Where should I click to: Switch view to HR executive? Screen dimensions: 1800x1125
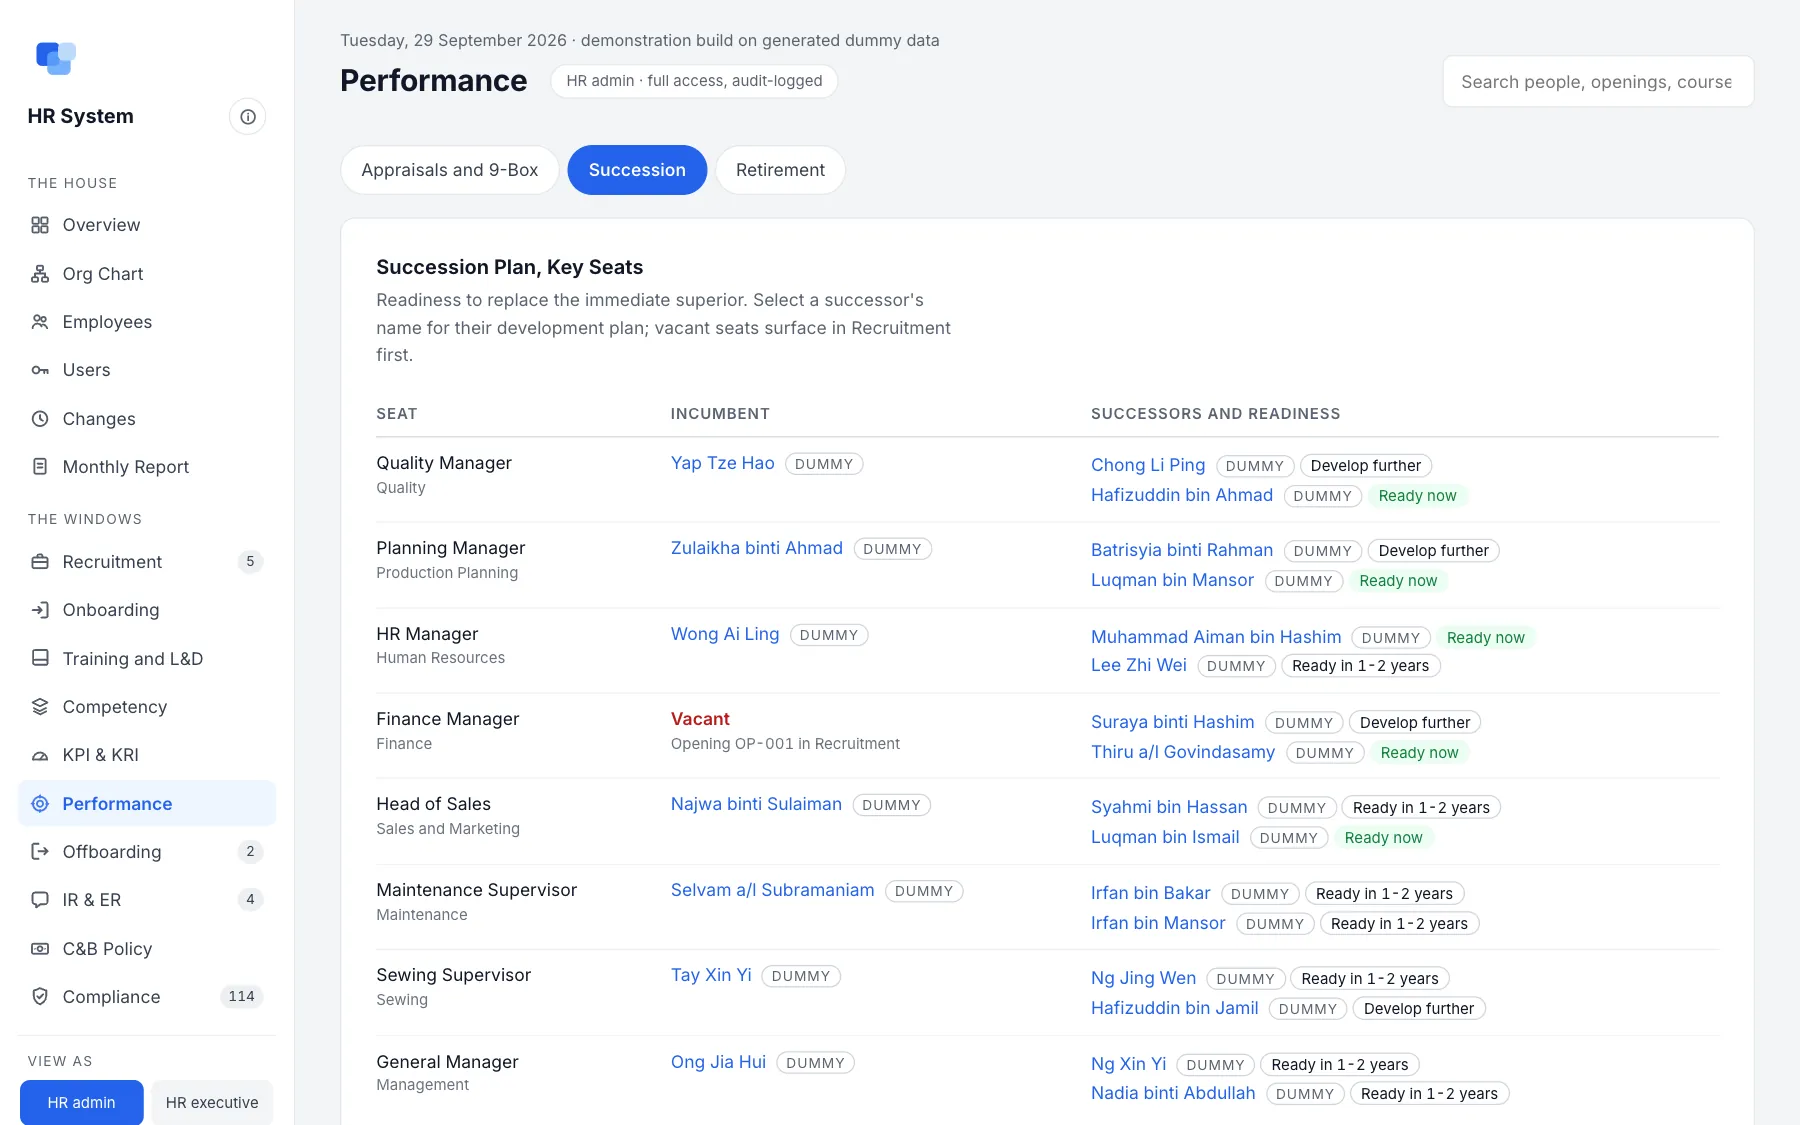pyautogui.click(x=212, y=1102)
